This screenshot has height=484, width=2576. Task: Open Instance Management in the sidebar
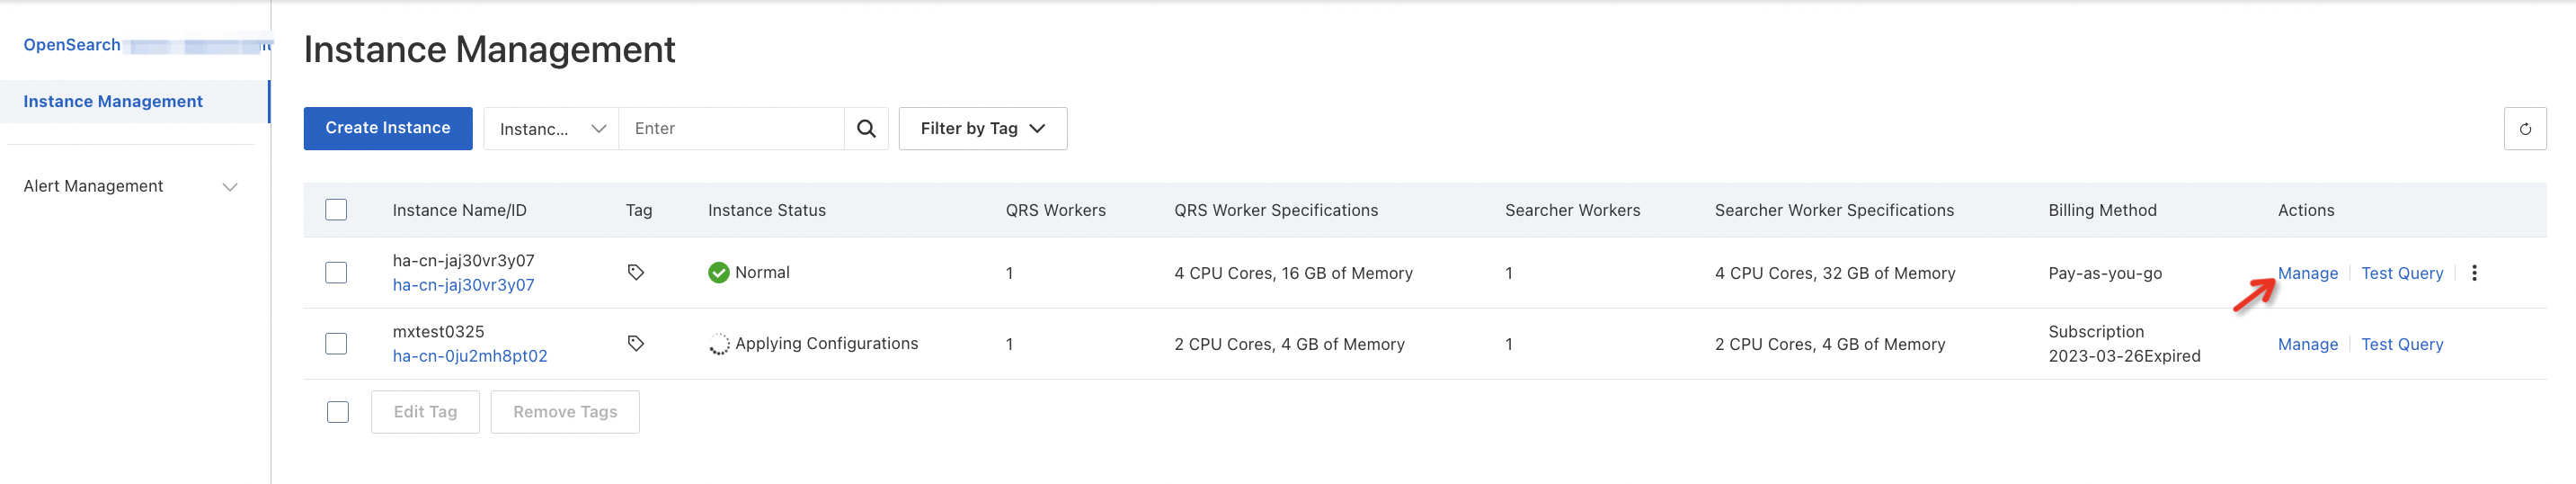point(113,102)
